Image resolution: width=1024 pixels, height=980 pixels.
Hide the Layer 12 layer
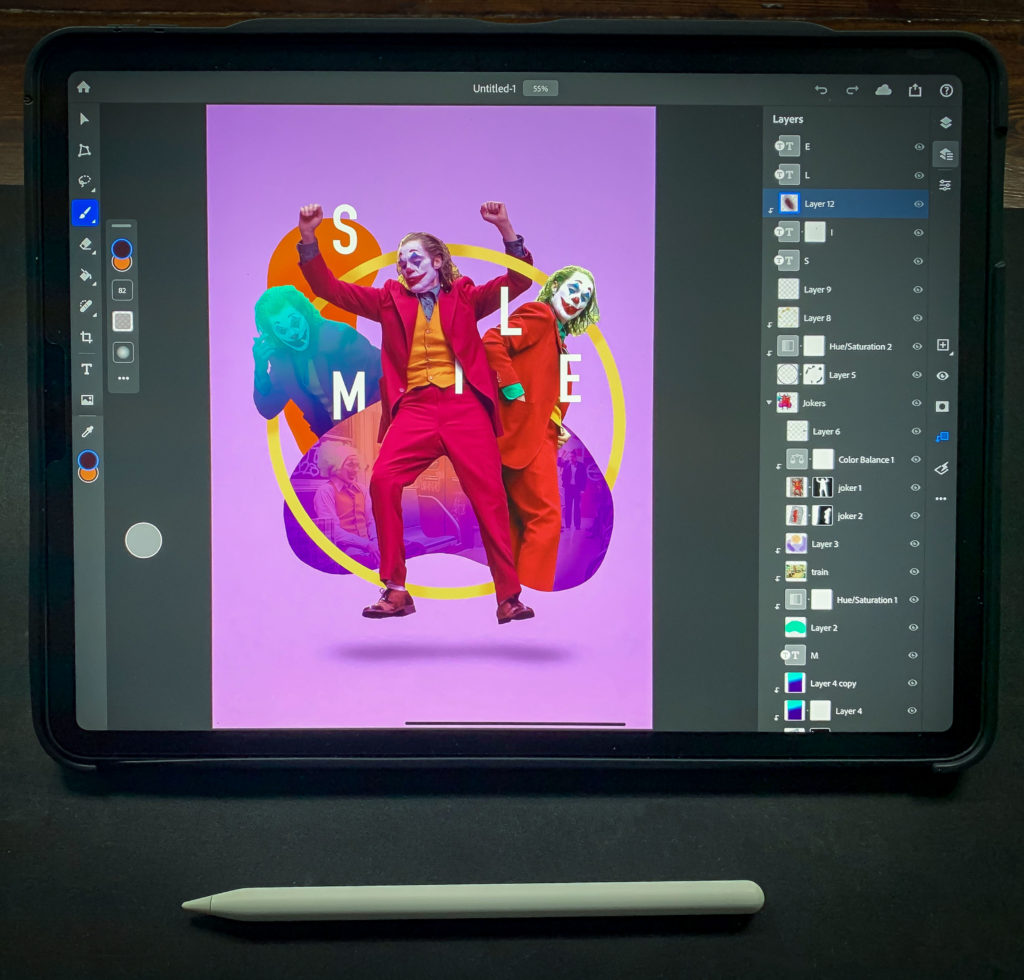click(x=918, y=204)
